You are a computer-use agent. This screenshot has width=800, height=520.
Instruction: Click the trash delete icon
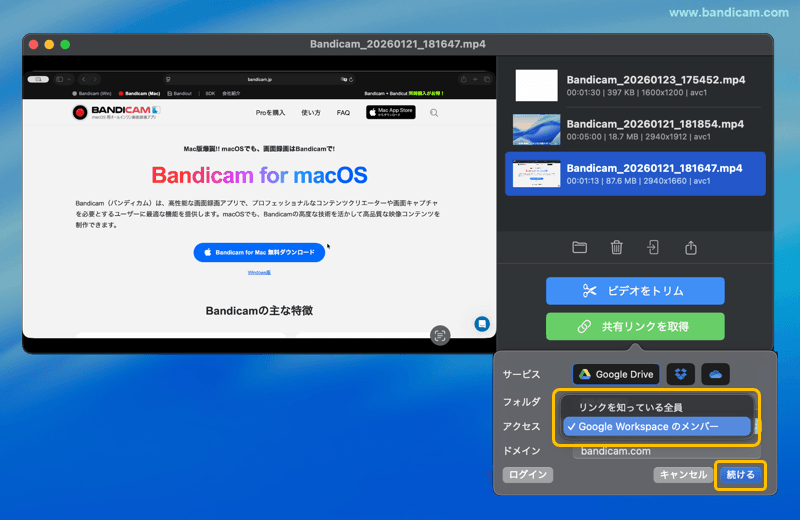616,247
